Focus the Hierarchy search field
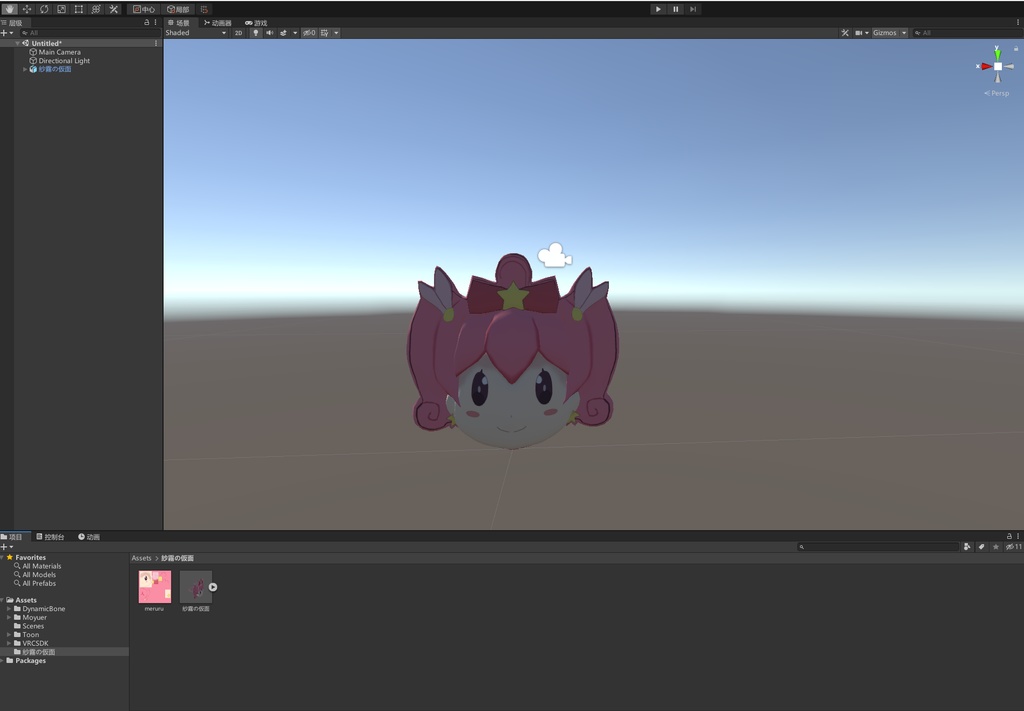 click(x=89, y=33)
